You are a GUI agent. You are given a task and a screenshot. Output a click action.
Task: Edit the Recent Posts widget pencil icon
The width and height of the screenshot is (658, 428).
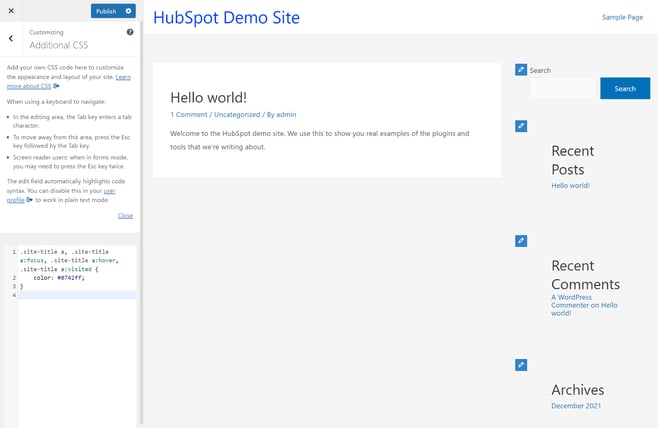click(521, 126)
